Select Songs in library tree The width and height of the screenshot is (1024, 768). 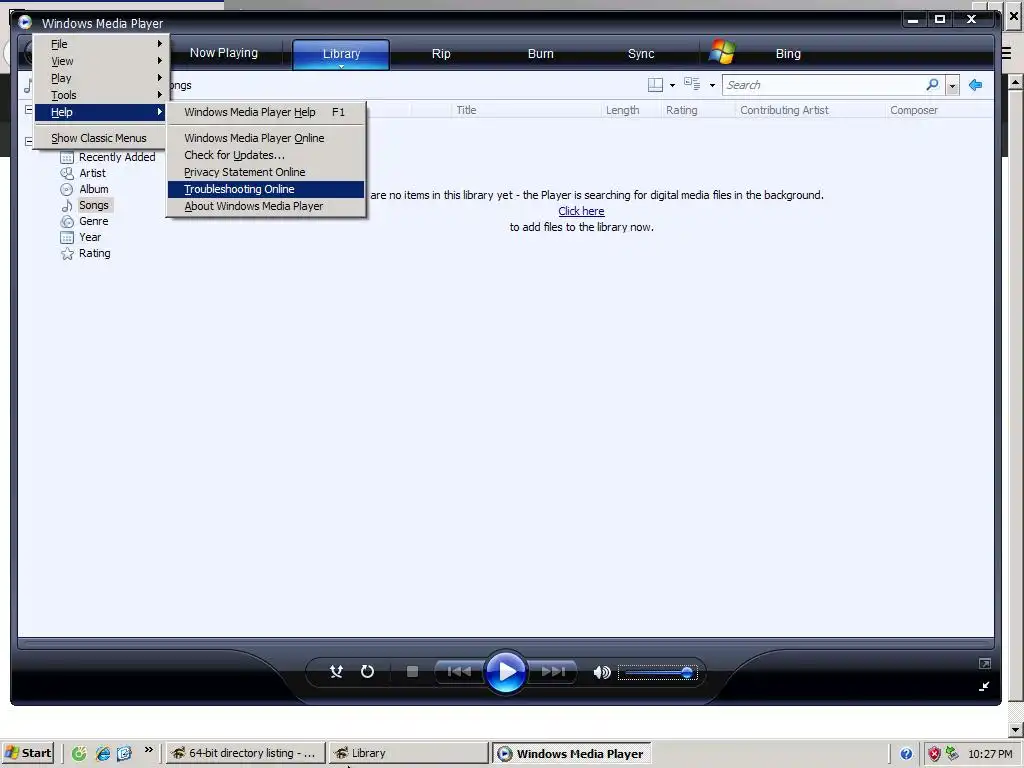pos(93,205)
